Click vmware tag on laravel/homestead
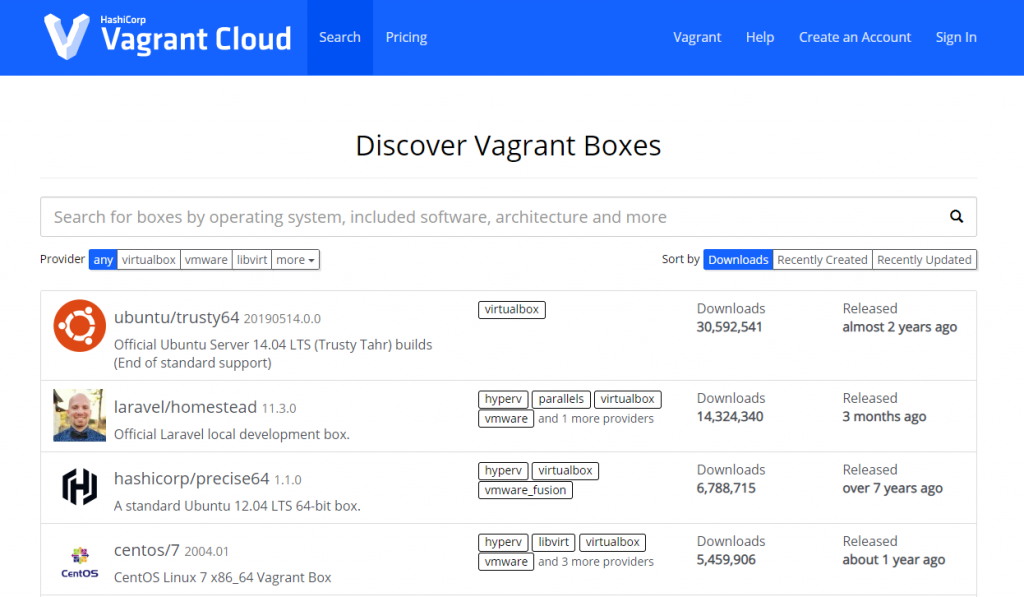The image size is (1024, 597). point(505,419)
